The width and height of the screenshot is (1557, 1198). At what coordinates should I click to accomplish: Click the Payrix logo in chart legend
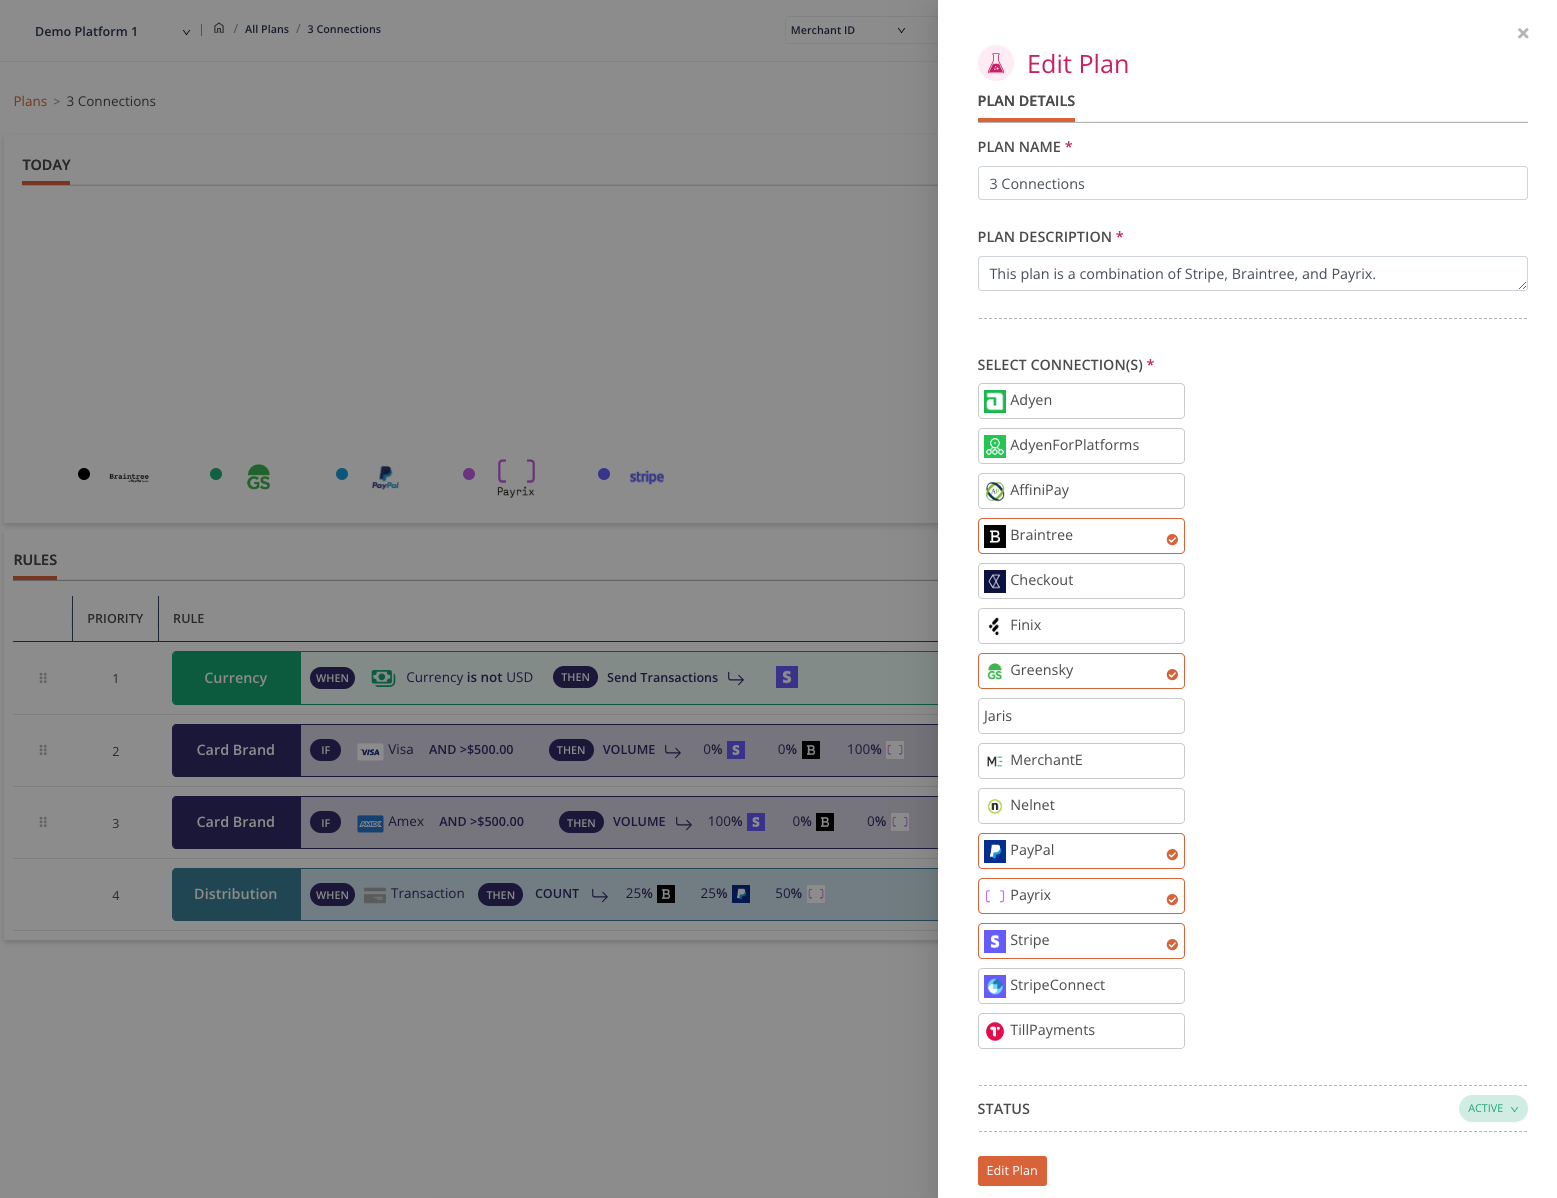pos(516,477)
